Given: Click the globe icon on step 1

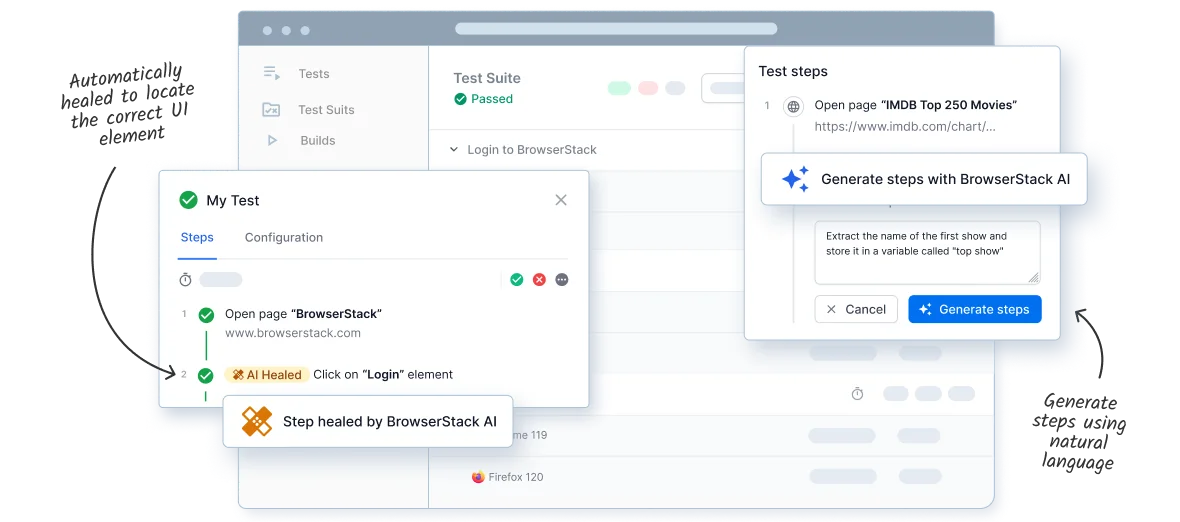Looking at the screenshot, I should [793, 107].
